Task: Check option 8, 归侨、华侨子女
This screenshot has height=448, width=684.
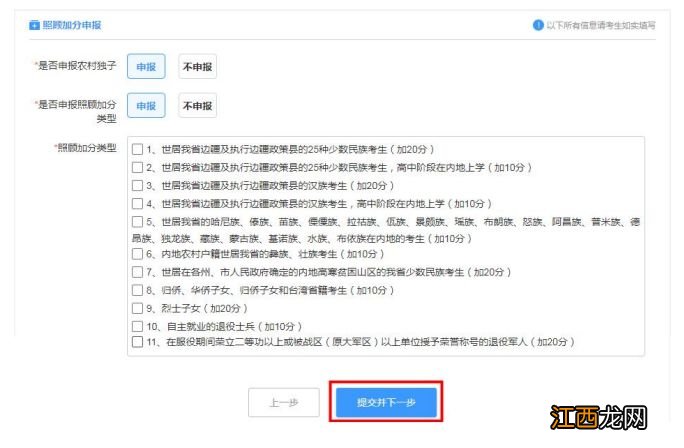Action: click(x=137, y=290)
